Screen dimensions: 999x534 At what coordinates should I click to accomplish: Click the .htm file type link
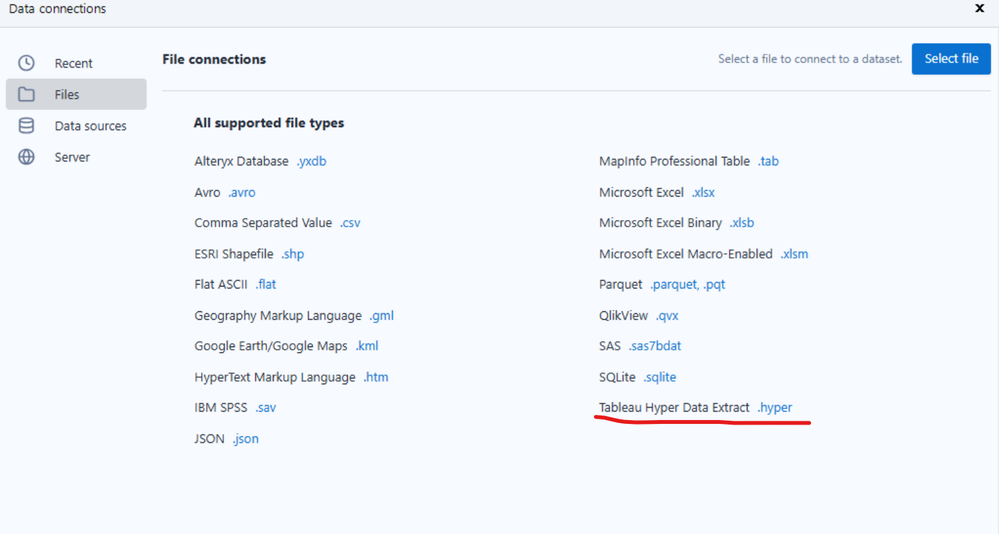pyautogui.click(x=376, y=377)
